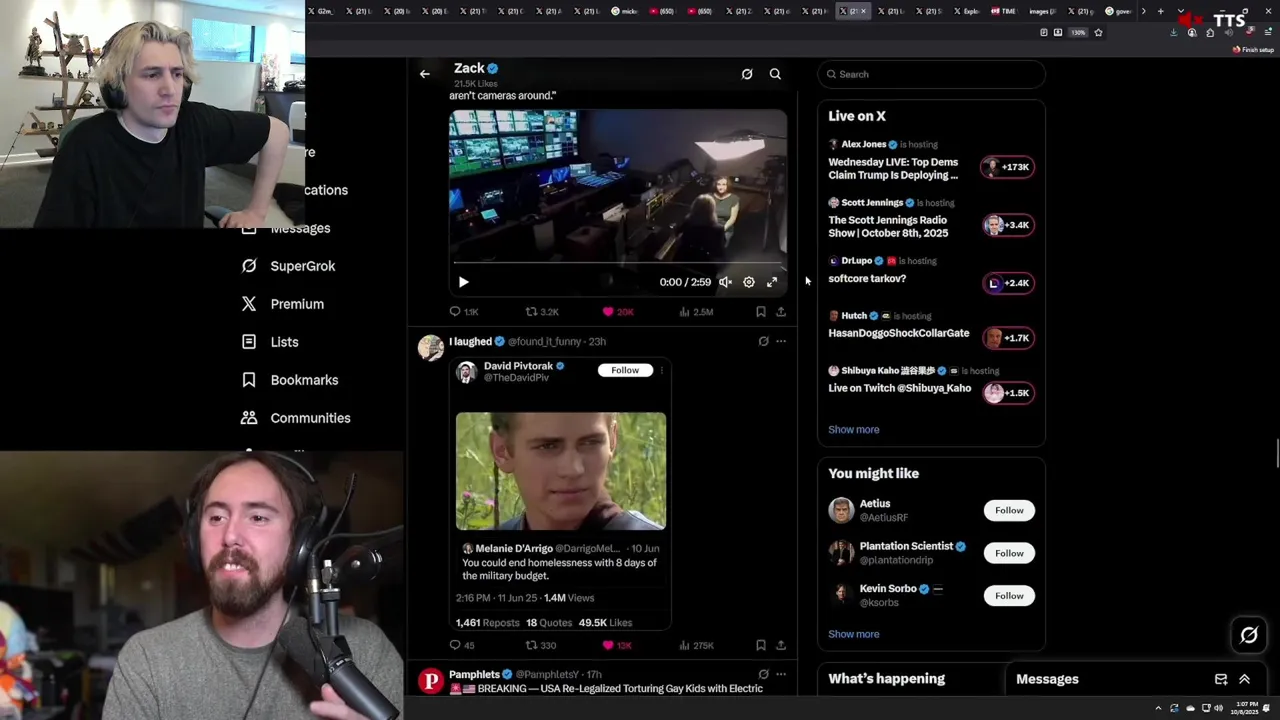This screenshot has width=1280, height=720.
Task: Open Shibuya Kaho Live on Twitch stream
Action: 899,388
